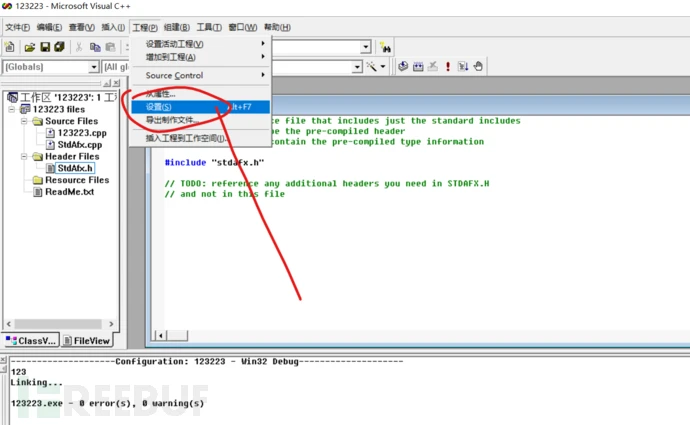Click the Copy toolbar icon
This screenshot has height=425, width=690.
(95, 47)
